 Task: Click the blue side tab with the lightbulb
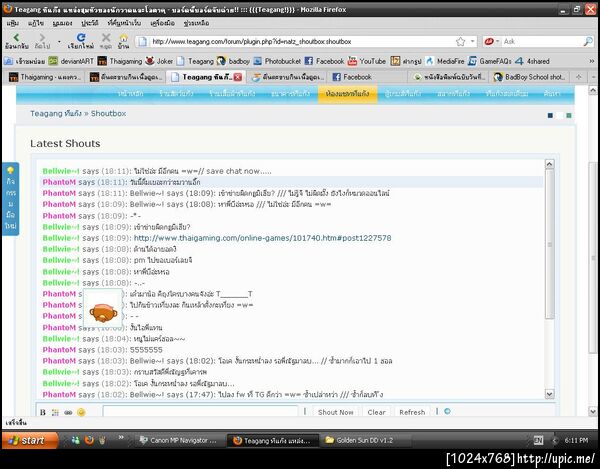[10, 199]
